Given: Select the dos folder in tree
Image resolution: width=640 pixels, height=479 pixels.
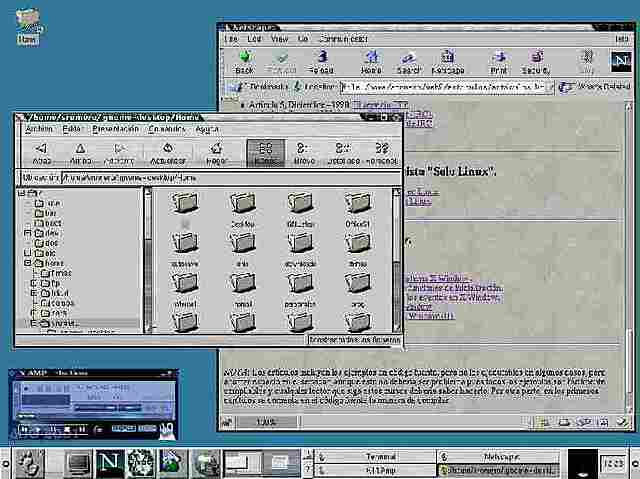Looking at the screenshot, I should click(47, 243).
